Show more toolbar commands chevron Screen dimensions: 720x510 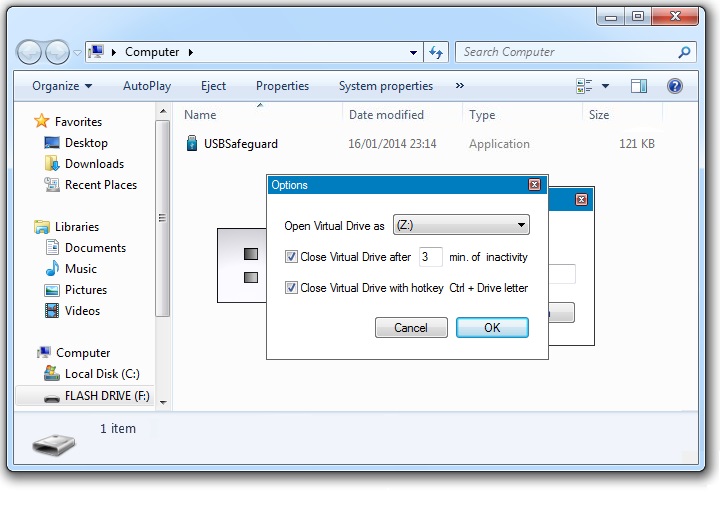[460, 85]
